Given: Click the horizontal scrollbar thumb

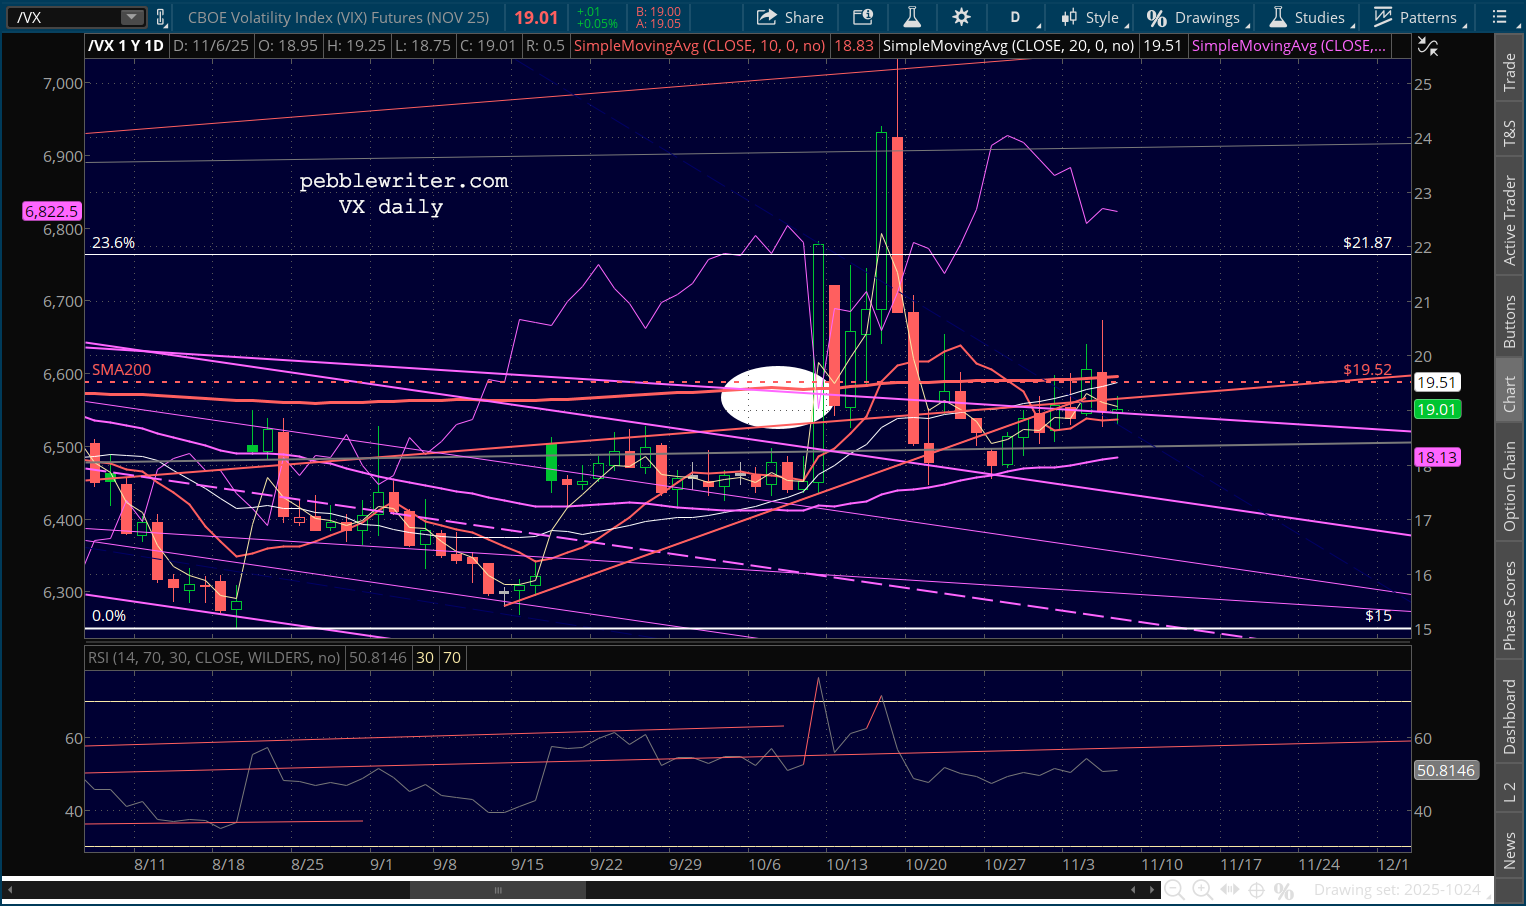Looking at the screenshot, I should [x=497, y=890].
